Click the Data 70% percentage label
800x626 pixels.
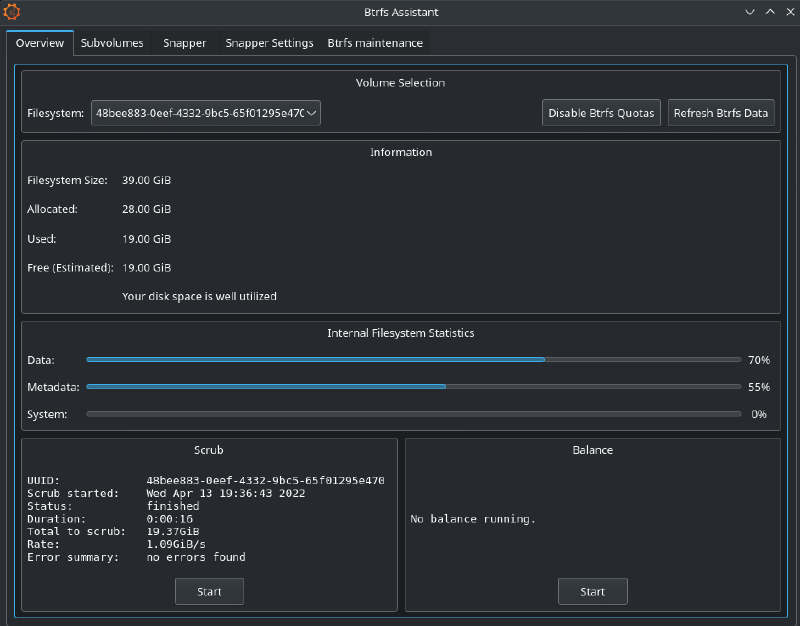pyautogui.click(x=759, y=360)
